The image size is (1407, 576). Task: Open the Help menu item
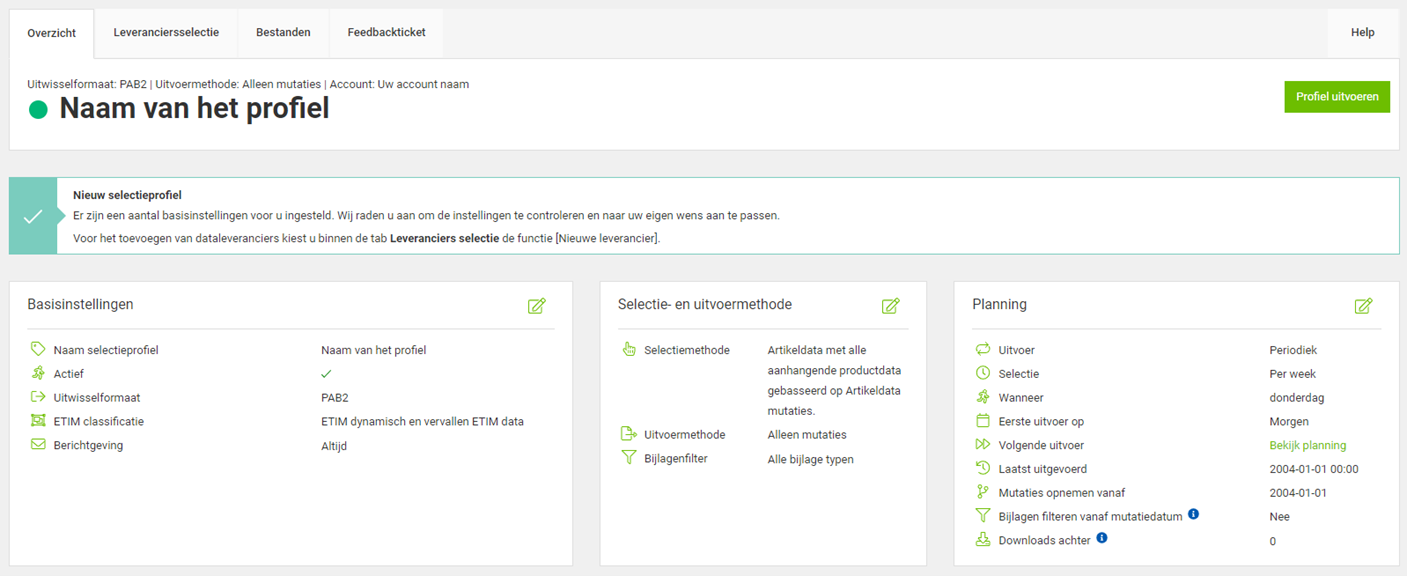pos(1362,33)
